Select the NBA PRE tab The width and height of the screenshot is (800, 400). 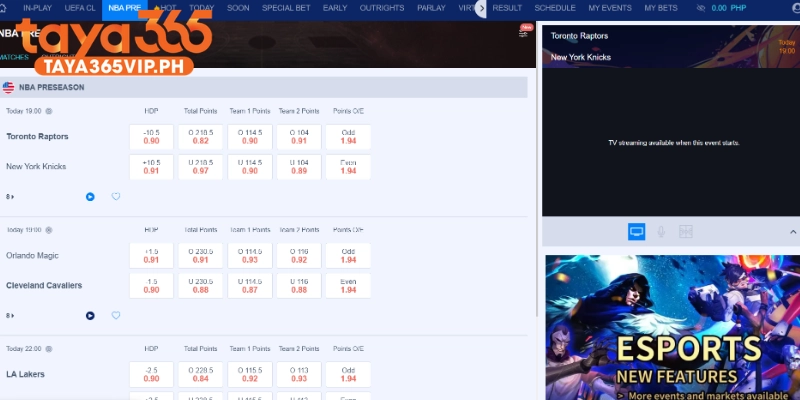124,8
